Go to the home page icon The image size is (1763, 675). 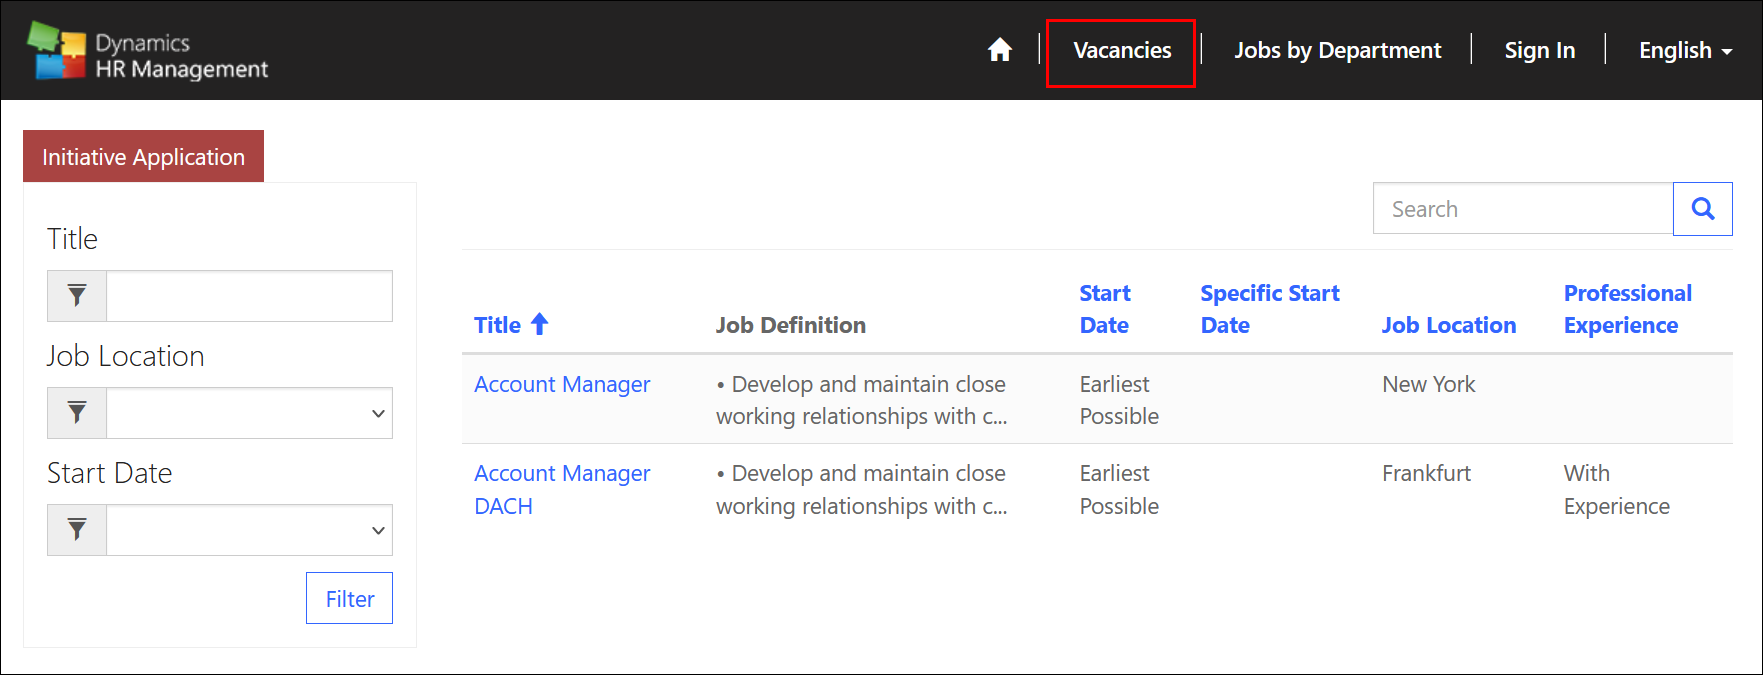click(x=999, y=50)
